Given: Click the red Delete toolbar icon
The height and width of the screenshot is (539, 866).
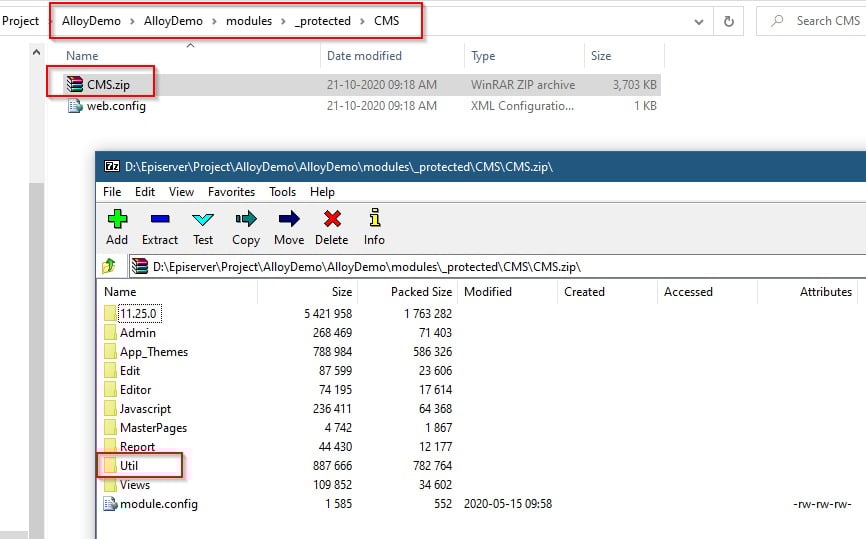Looking at the screenshot, I should pyautogui.click(x=331, y=226).
